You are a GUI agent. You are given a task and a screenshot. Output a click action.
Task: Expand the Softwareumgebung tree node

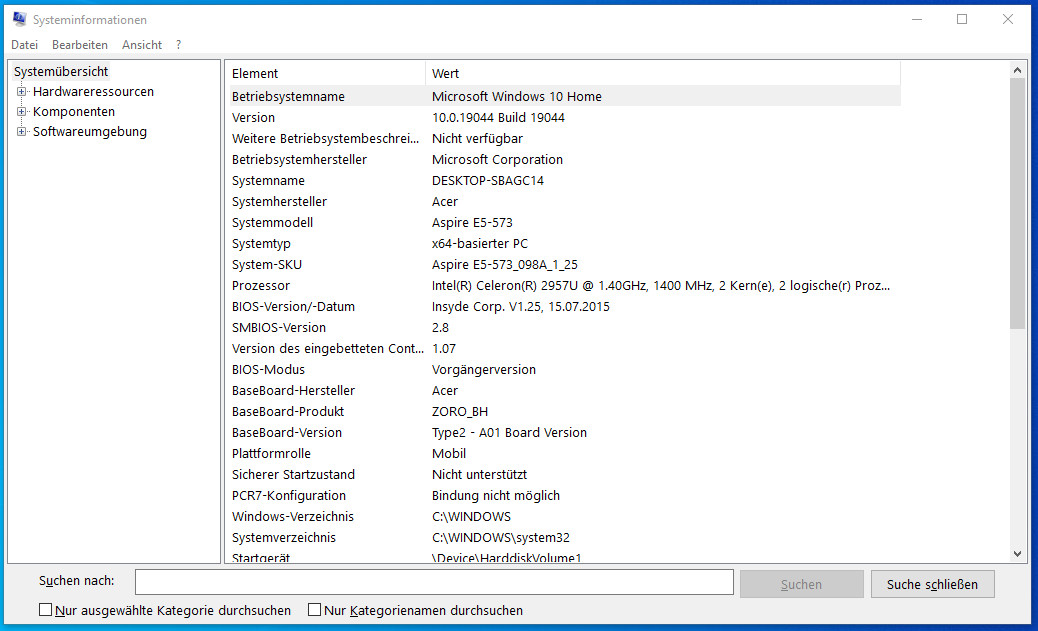(22, 131)
